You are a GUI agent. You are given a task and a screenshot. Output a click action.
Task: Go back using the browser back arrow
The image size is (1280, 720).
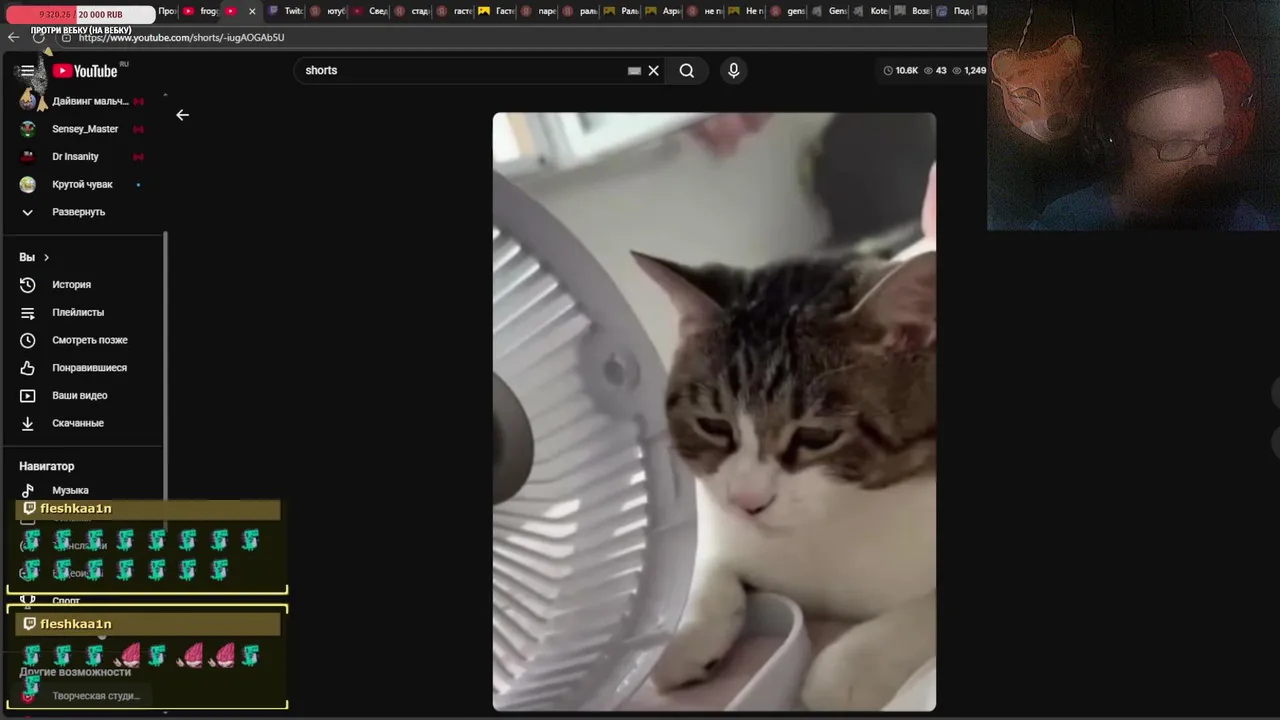point(13,37)
